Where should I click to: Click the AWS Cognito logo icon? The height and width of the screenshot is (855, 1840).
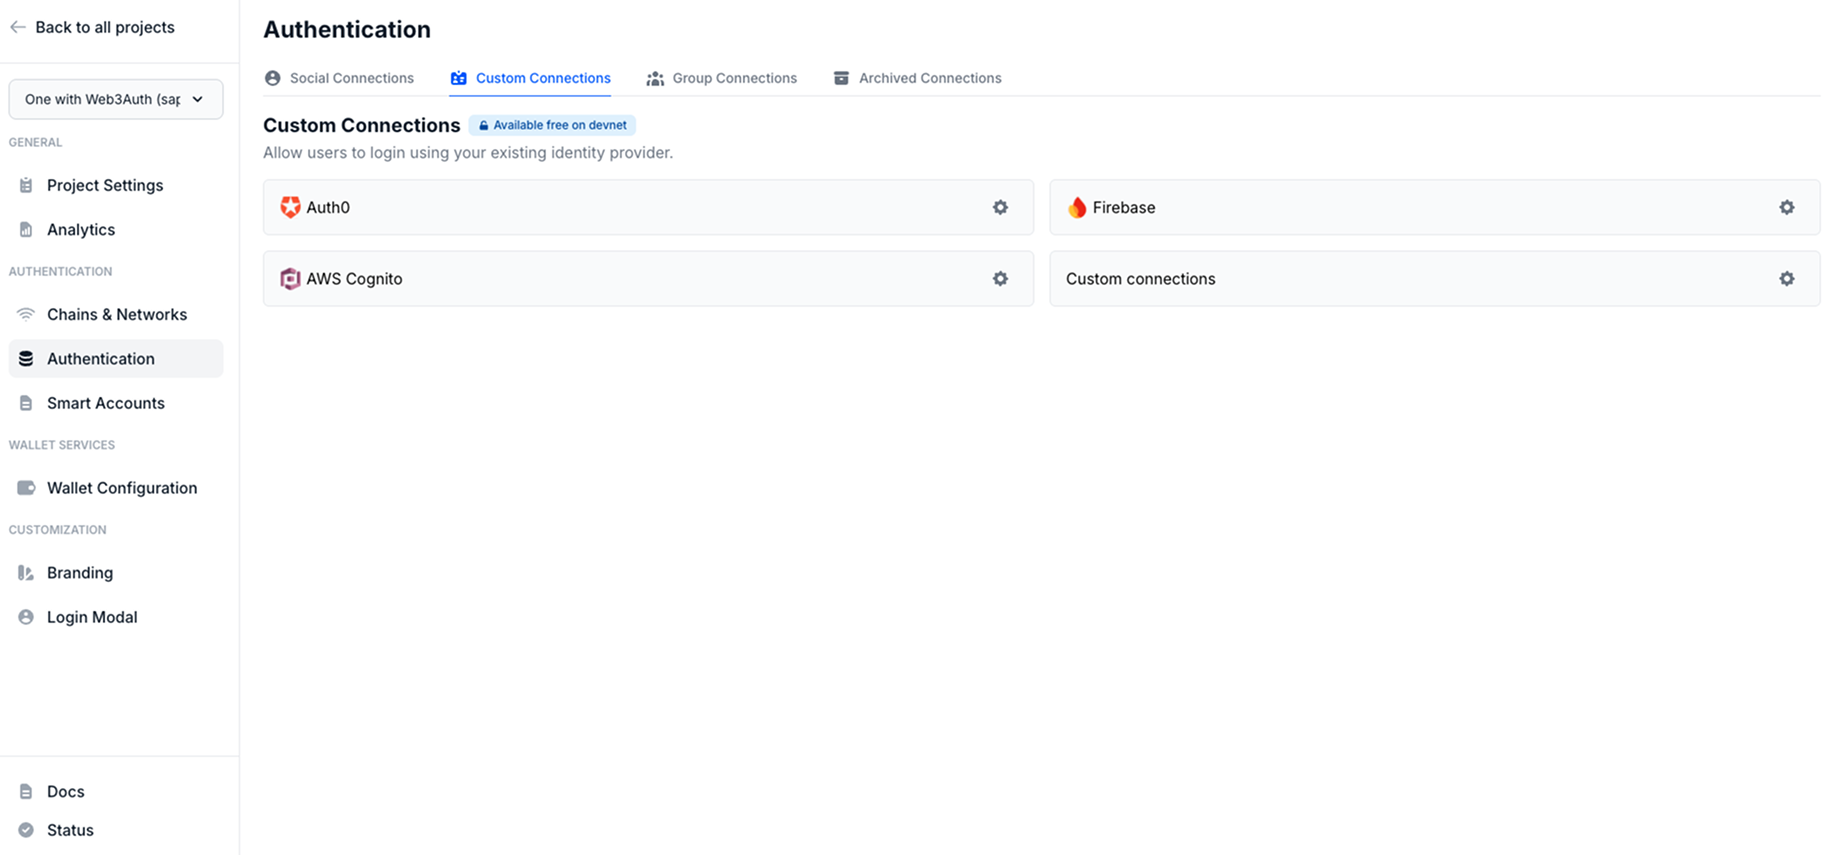[290, 279]
